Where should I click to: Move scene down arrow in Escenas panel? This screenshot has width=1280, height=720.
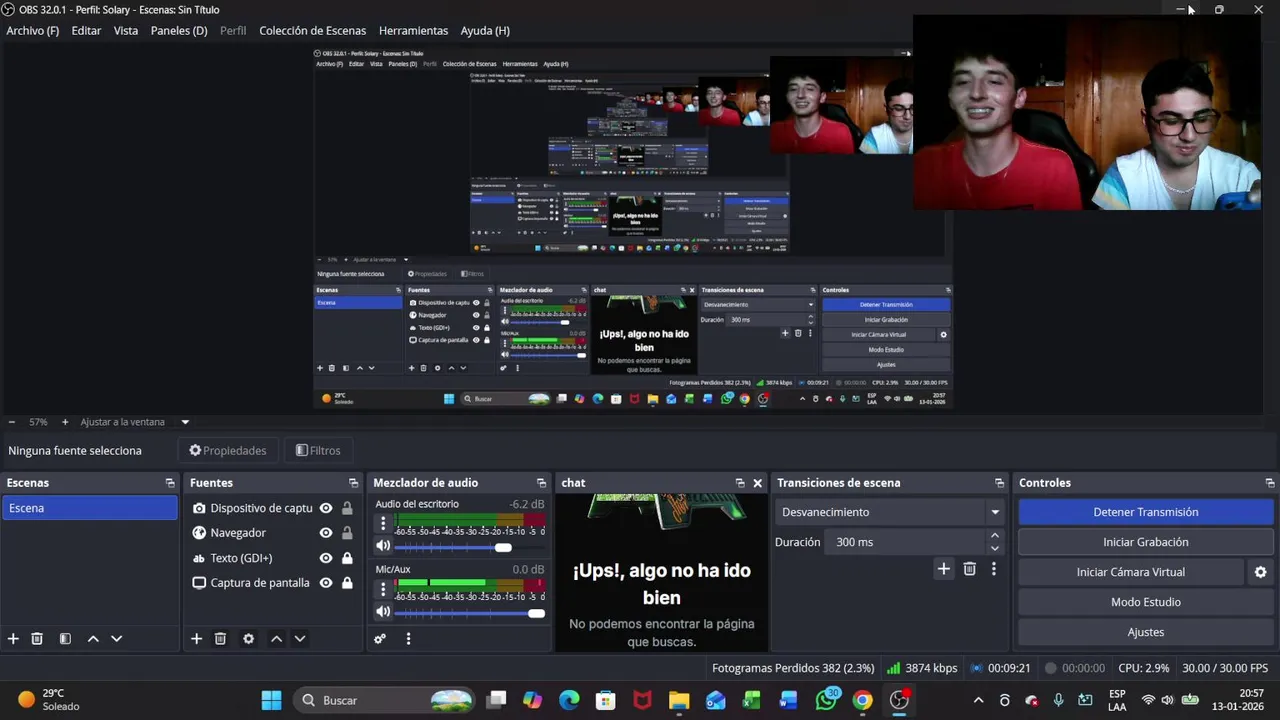tap(116, 639)
